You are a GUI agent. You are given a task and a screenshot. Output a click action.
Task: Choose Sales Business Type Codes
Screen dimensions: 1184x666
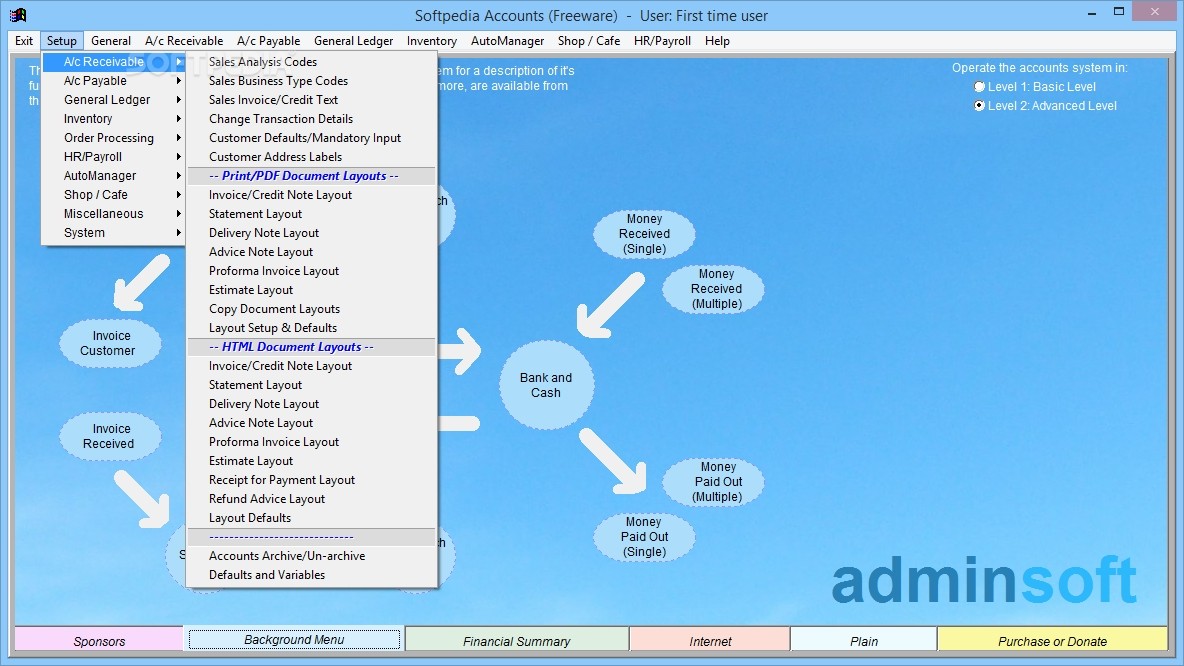coord(311,81)
